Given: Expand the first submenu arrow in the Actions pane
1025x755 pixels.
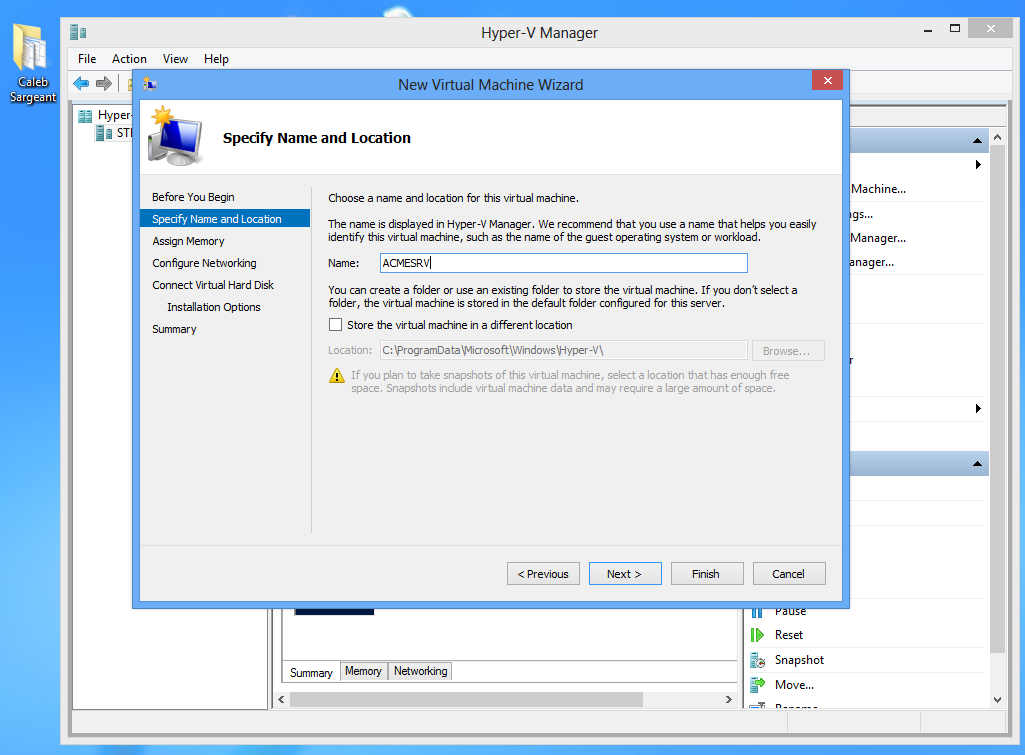Looking at the screenshot, I should click(978, 165).
